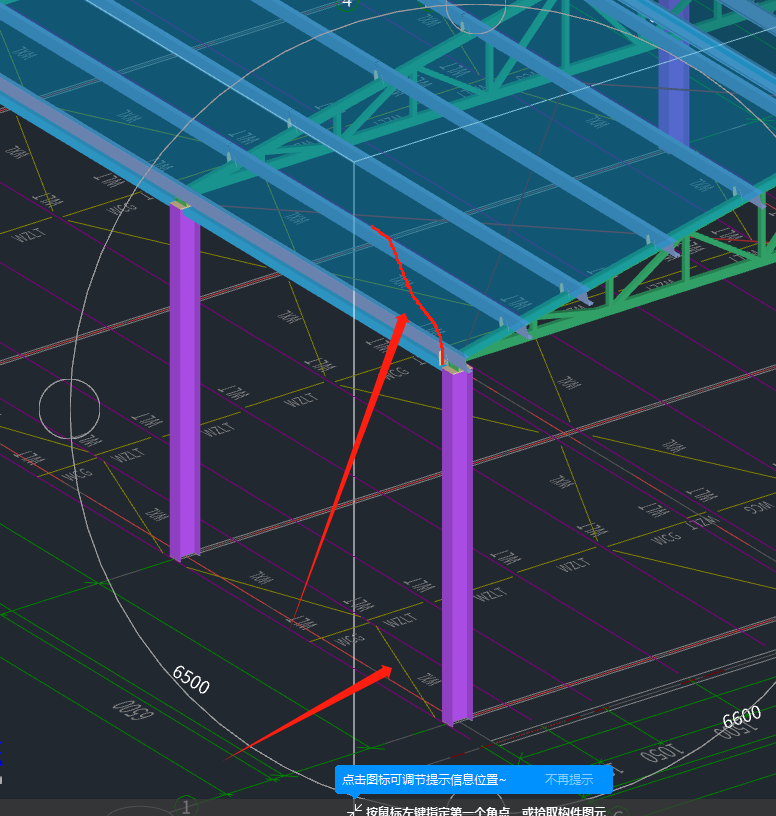Screen dimensions: 776x816
Task: Click the "不再提示" button in tooltip
Action: click(x=569, y=780)
